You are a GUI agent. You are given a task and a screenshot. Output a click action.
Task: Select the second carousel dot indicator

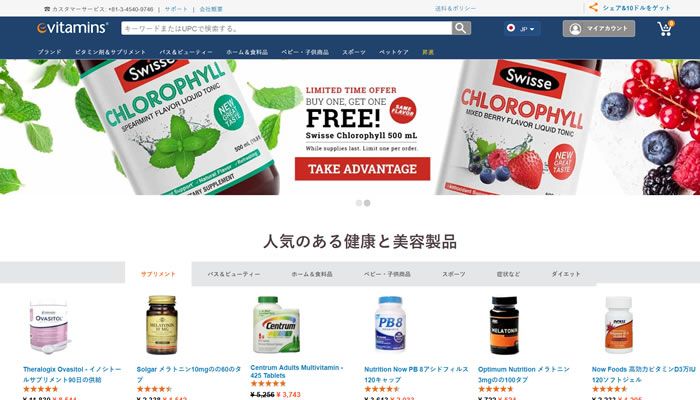tap(367, 203)
